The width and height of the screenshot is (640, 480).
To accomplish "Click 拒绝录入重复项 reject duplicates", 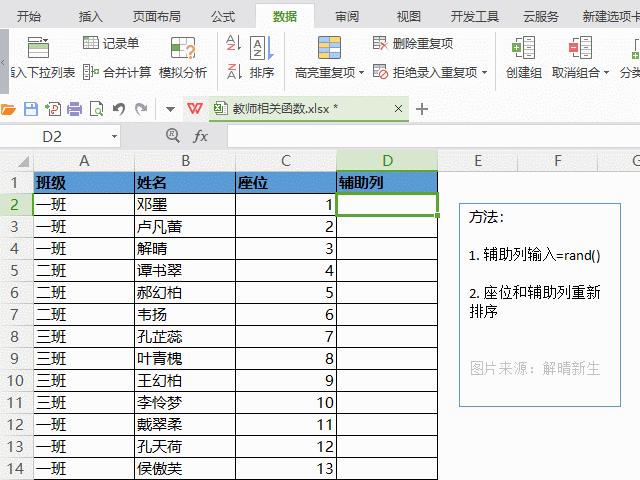I will click(425, 72).
